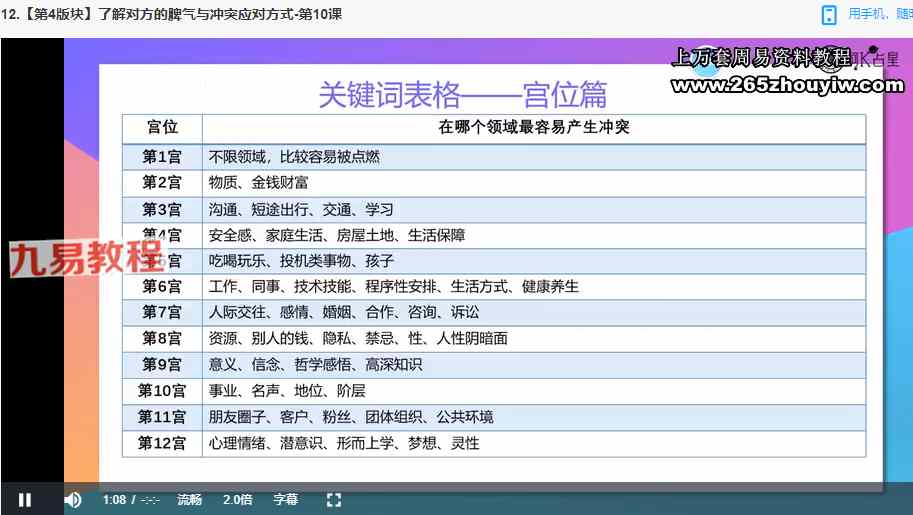The width and height of the screenshot is (913, 515).
Task: Toggle 字幕 subtitles on the player
Action: pos(286,500)
